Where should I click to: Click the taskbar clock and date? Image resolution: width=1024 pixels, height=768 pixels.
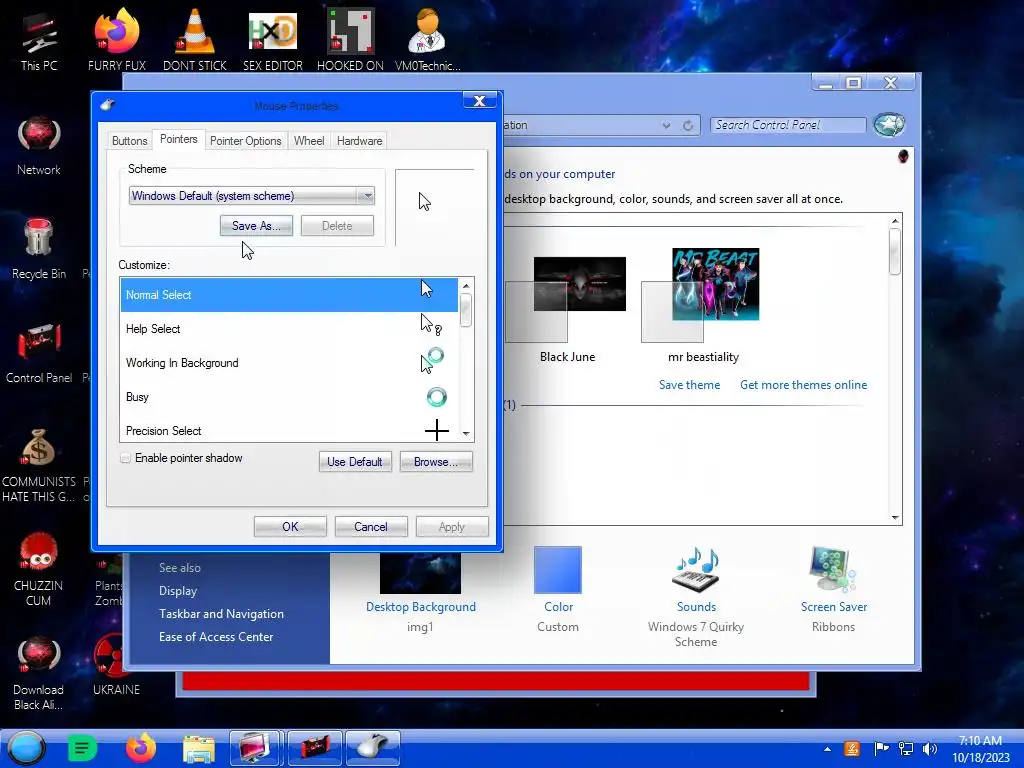coord(980,749)
